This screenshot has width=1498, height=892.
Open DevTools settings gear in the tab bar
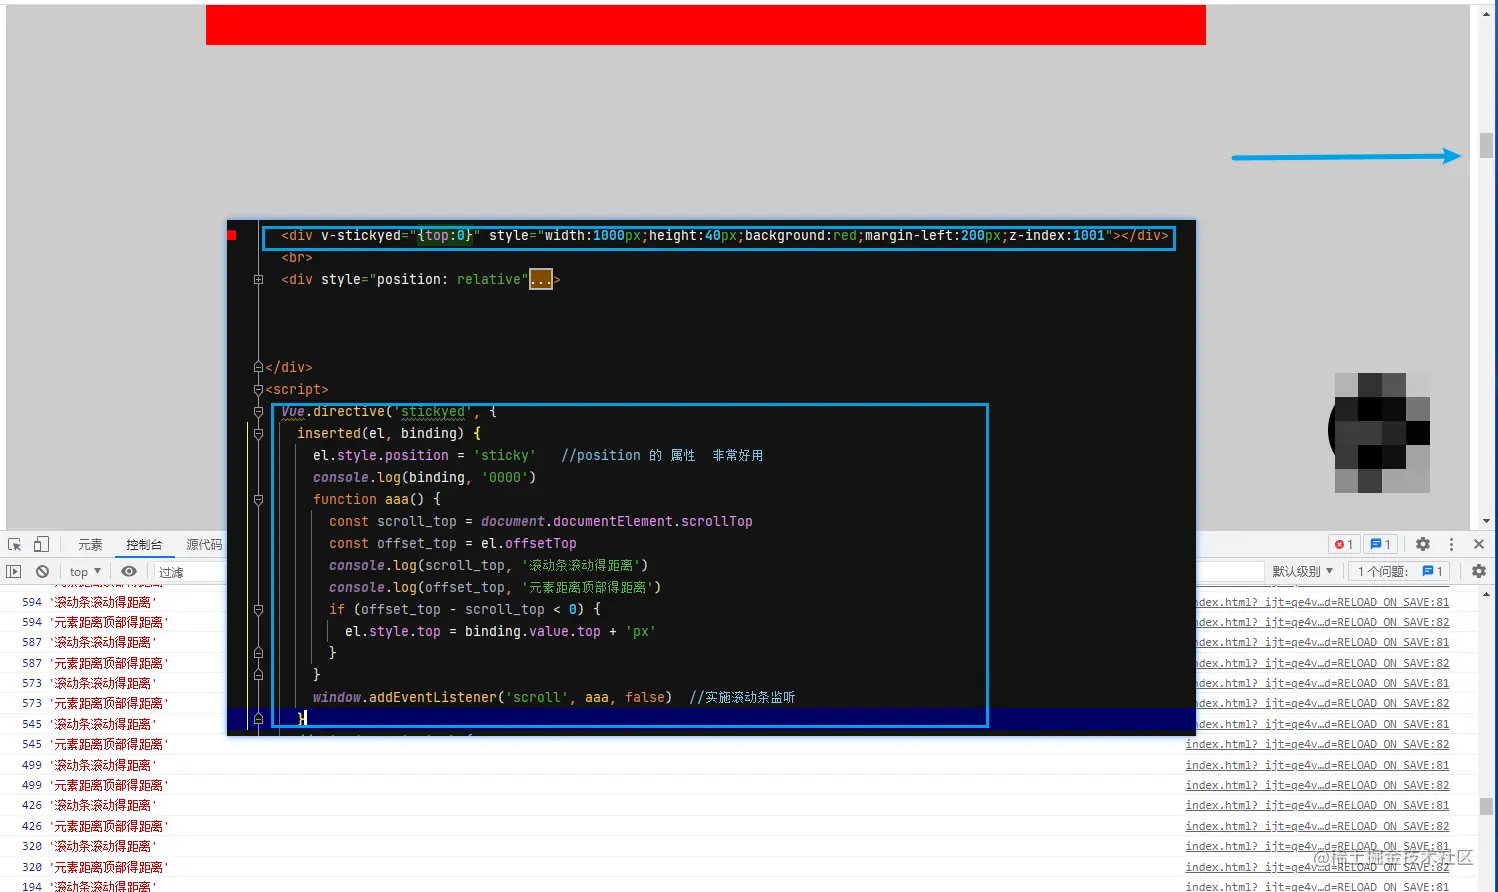(1423, 544)
